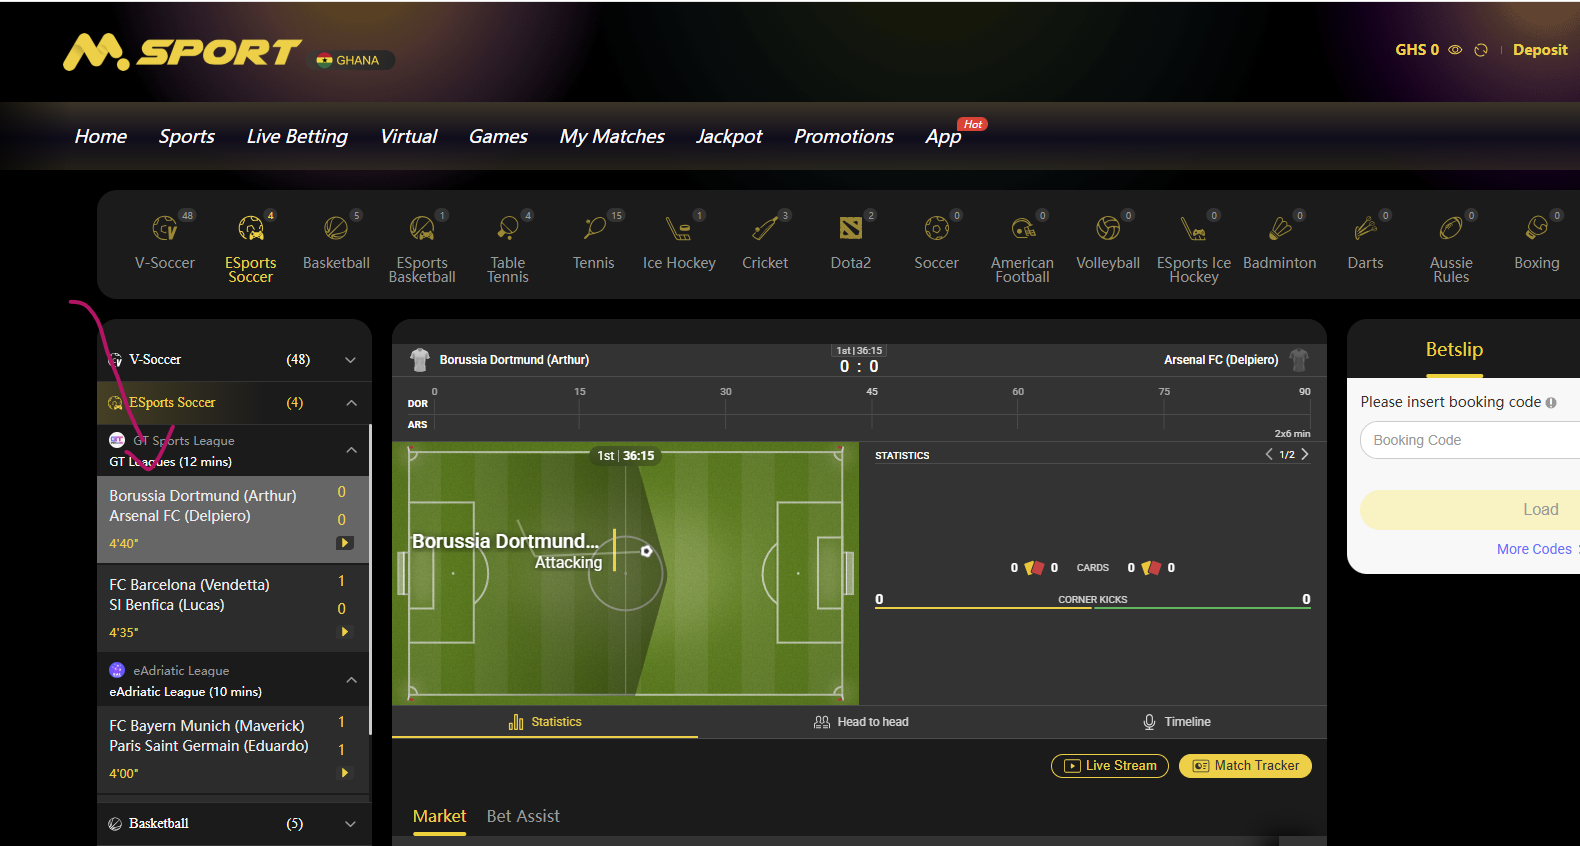Select the Bet Assist tab
This screenshot has height=846, width=1580.
coord(523,817)
